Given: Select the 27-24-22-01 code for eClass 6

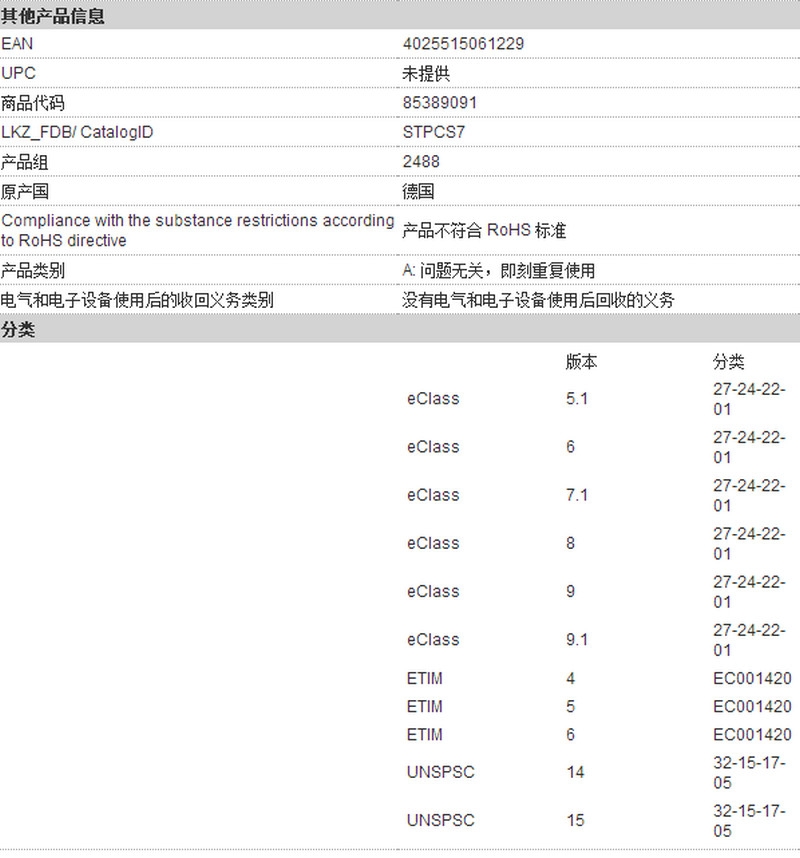Looking at the screenshot, I should point(749,447).
